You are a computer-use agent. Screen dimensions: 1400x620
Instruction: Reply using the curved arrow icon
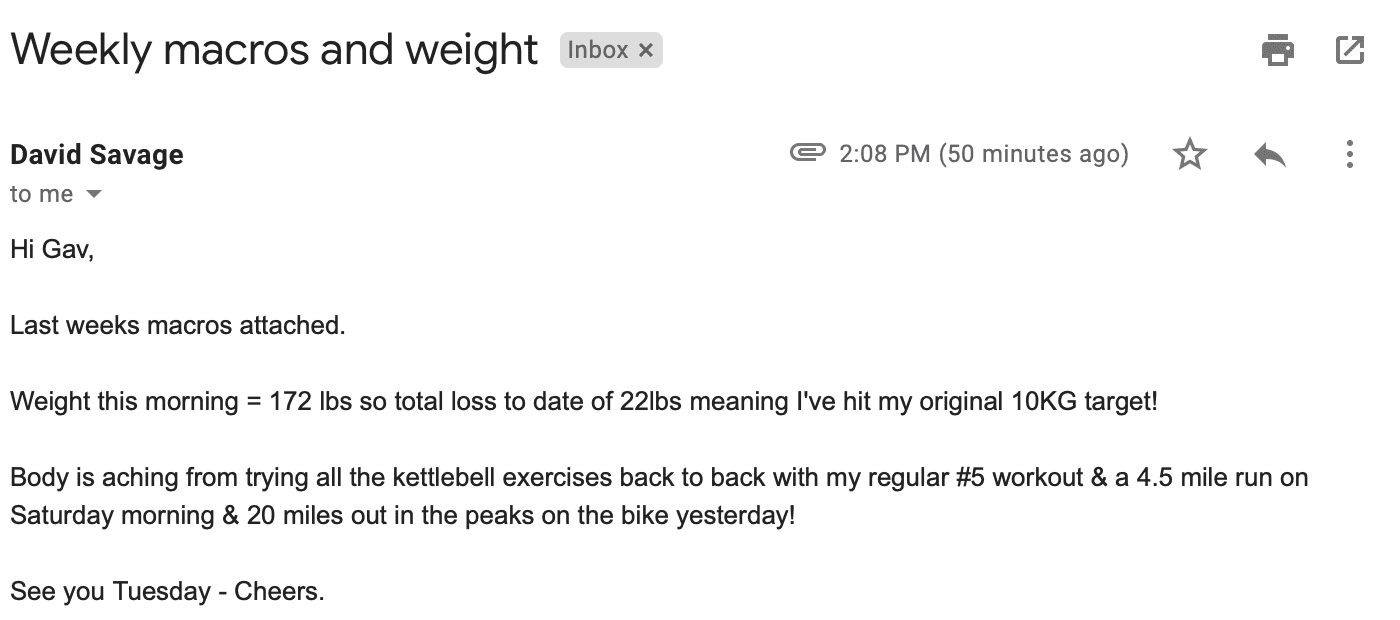(1269, 154)
